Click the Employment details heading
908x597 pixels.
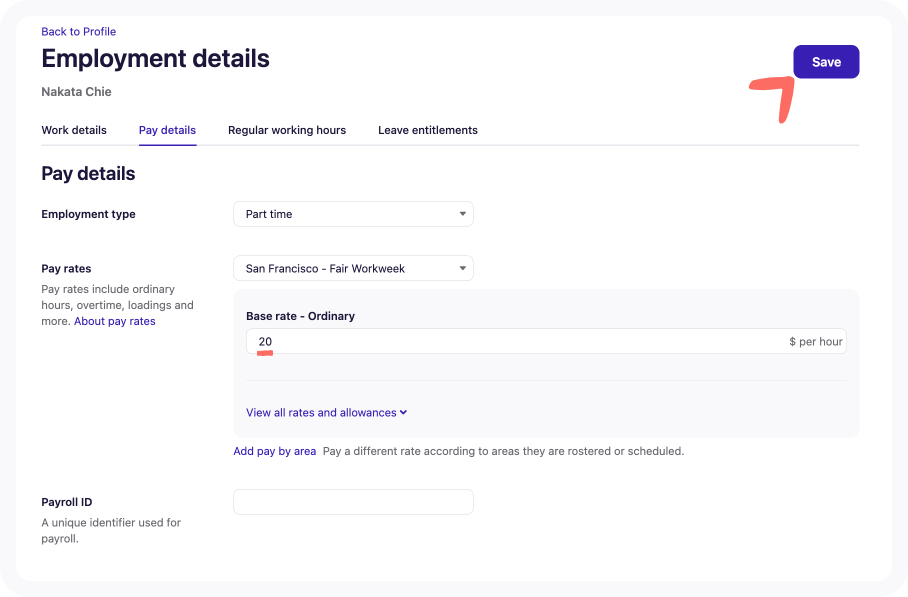(155, 58)
